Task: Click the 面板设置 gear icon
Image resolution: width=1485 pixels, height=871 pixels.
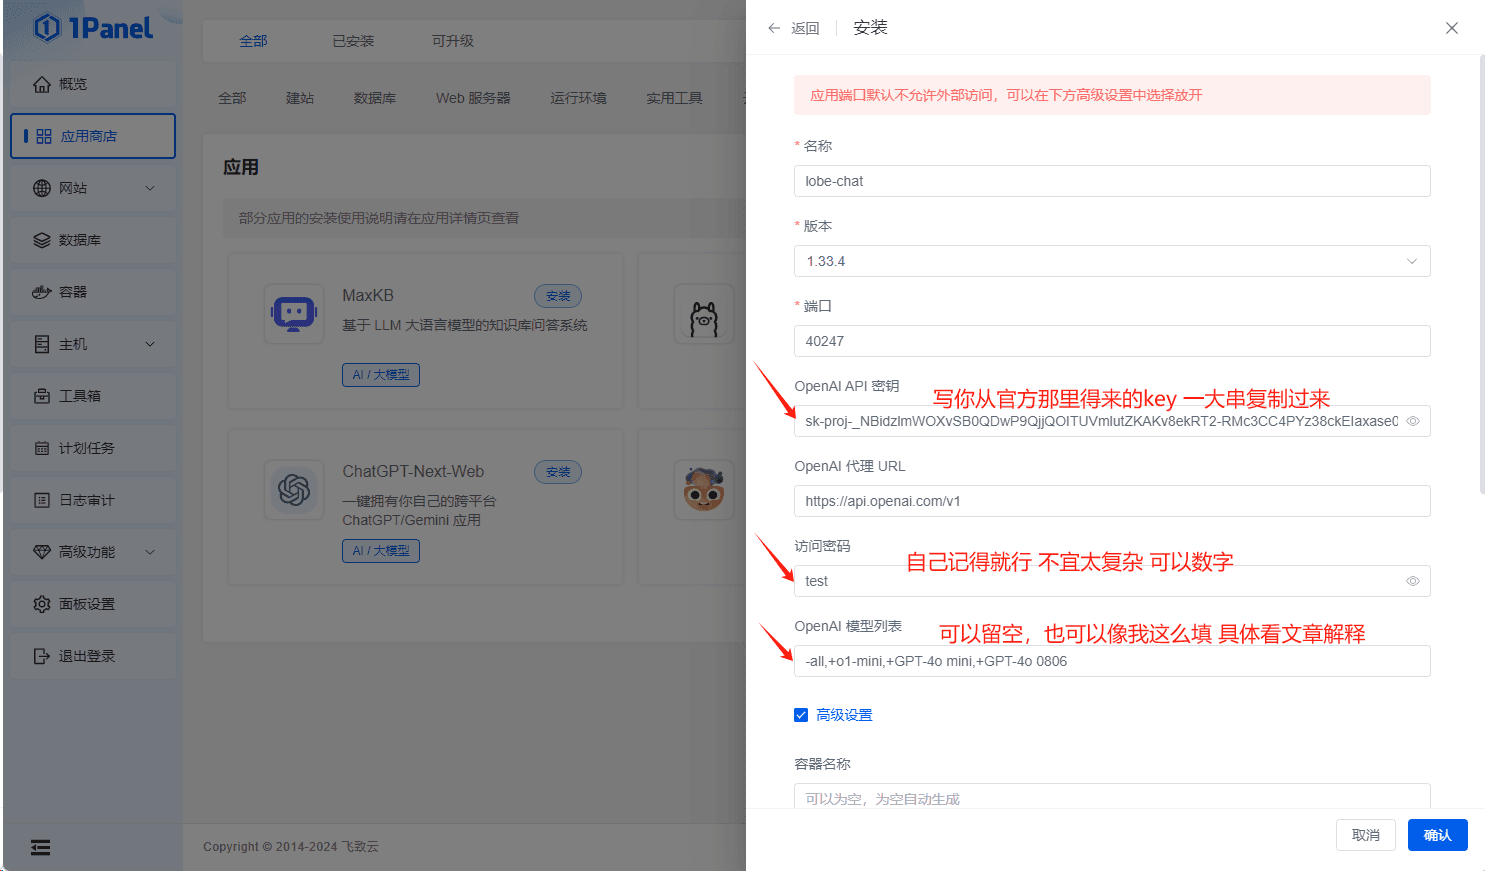Action: (x=42, y=604)
